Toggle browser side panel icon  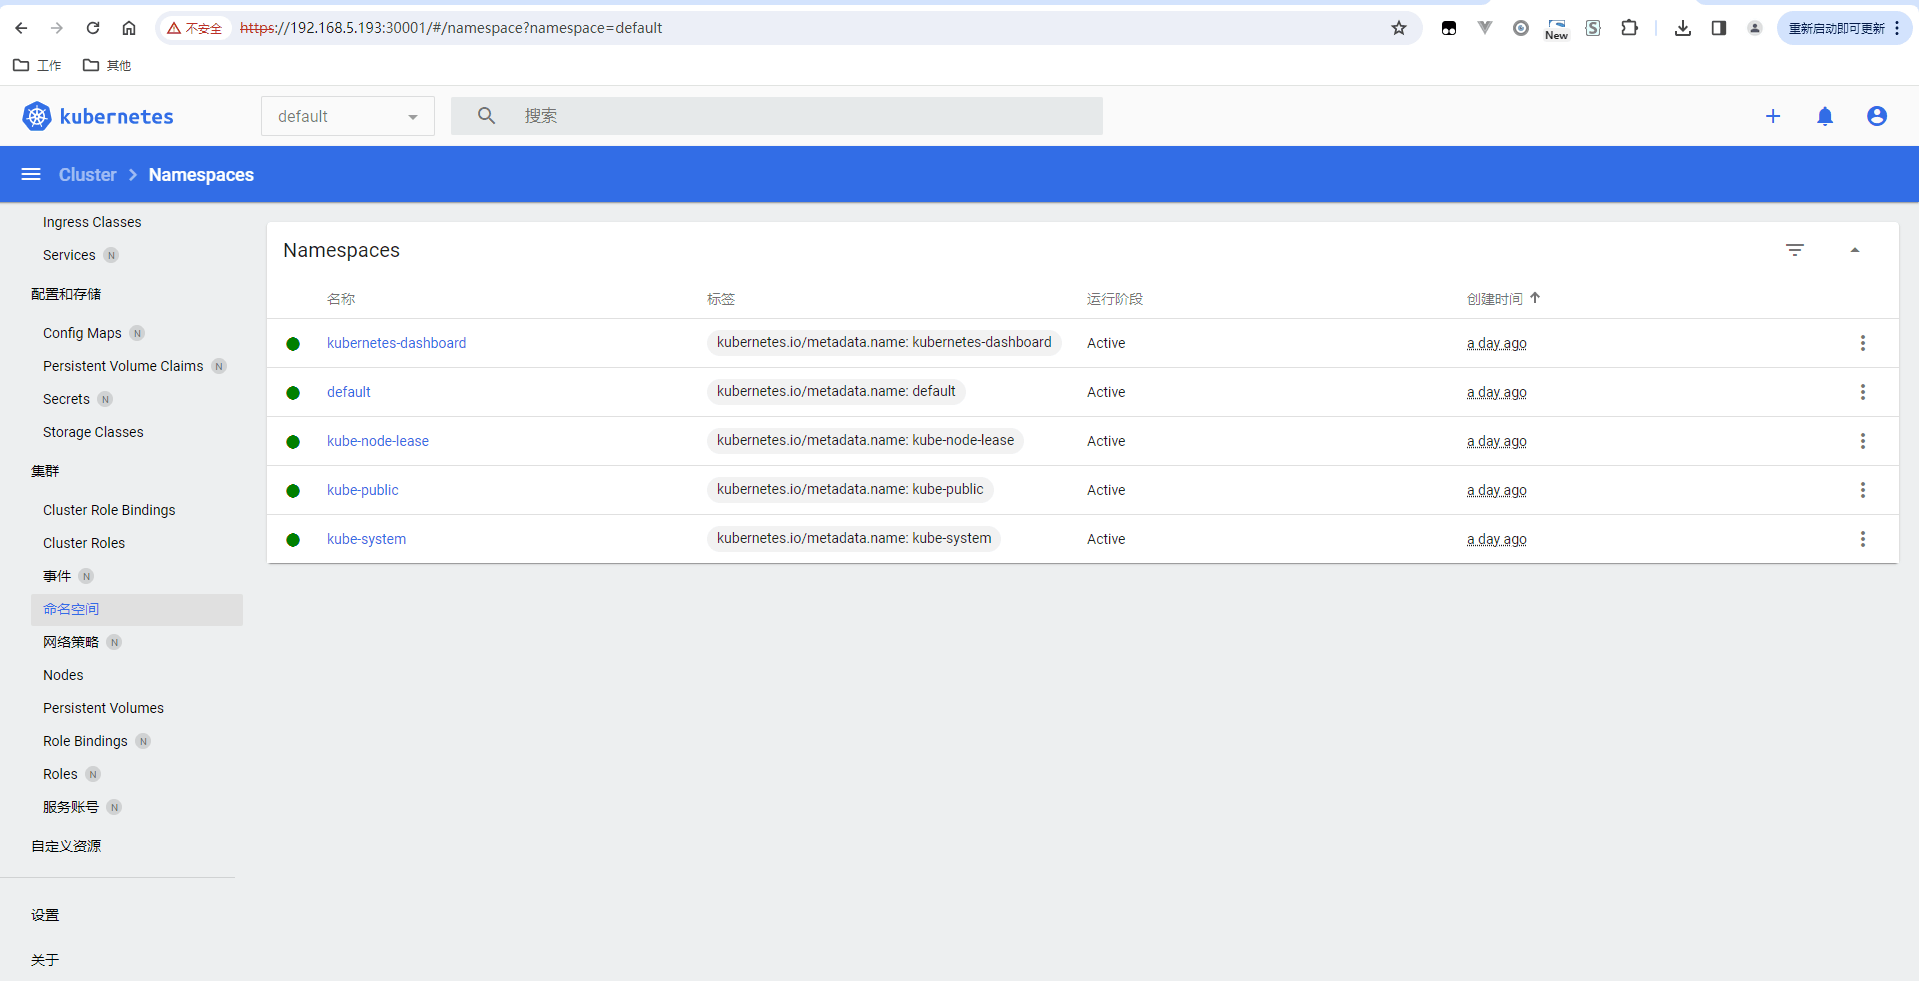pyautogui.click(x=1719, y=28)
